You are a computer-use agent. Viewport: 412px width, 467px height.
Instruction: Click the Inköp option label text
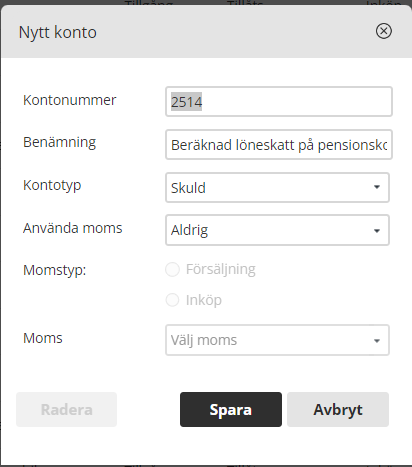204,300
